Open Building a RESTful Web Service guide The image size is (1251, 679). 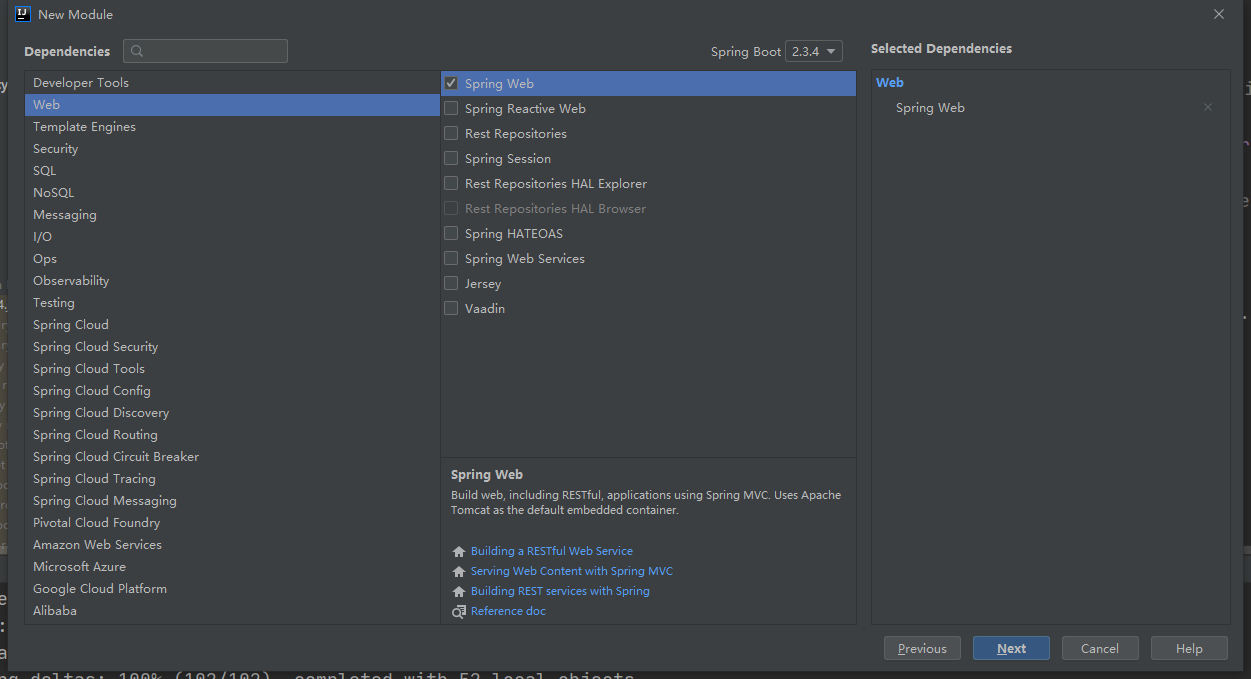point(552,551)
